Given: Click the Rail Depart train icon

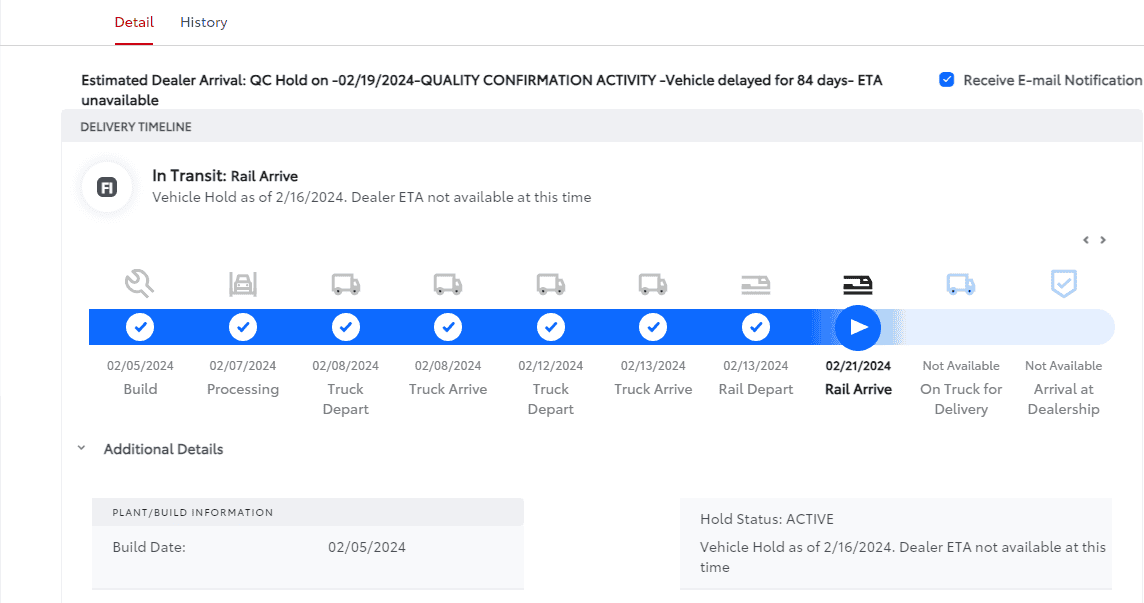Looking at the screenshot, I should coord(756,285).
